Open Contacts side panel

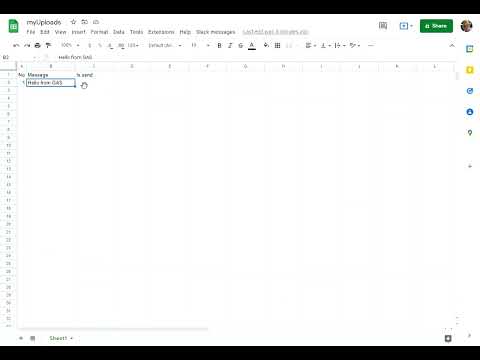(470, 112)
